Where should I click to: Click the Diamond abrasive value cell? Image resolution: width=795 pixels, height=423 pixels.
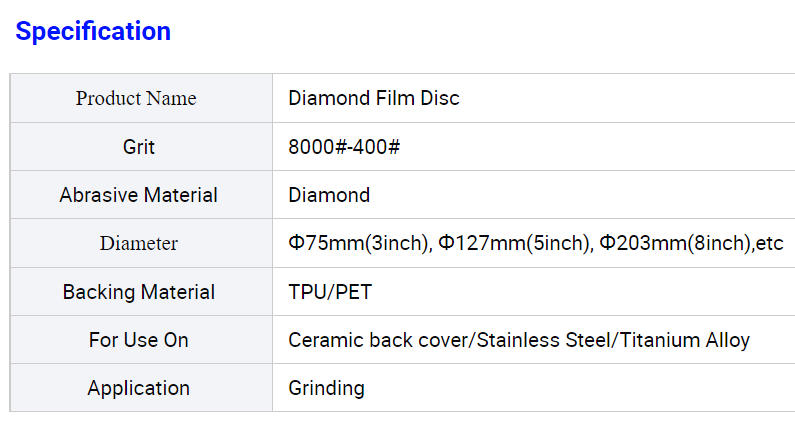point(329,195)
